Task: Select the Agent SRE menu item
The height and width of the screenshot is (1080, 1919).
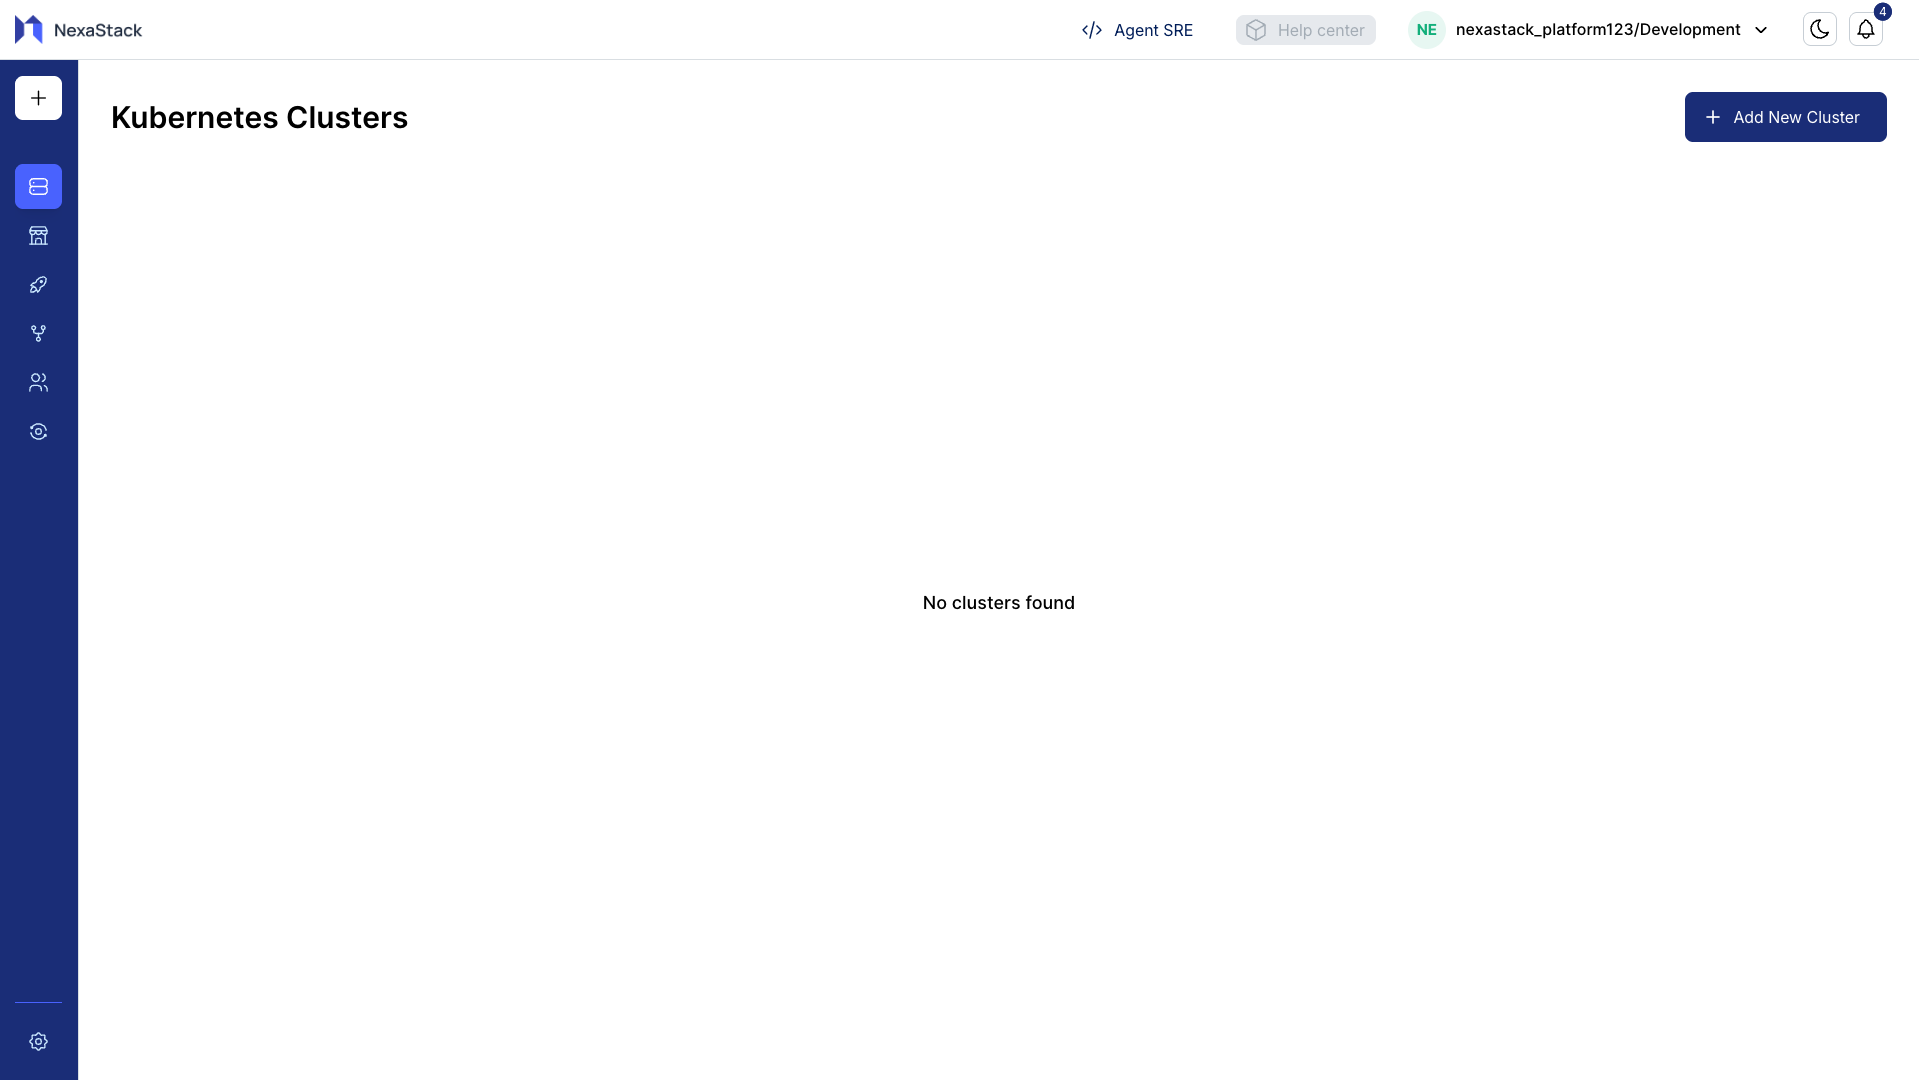Action: (x=1153, y=30)
